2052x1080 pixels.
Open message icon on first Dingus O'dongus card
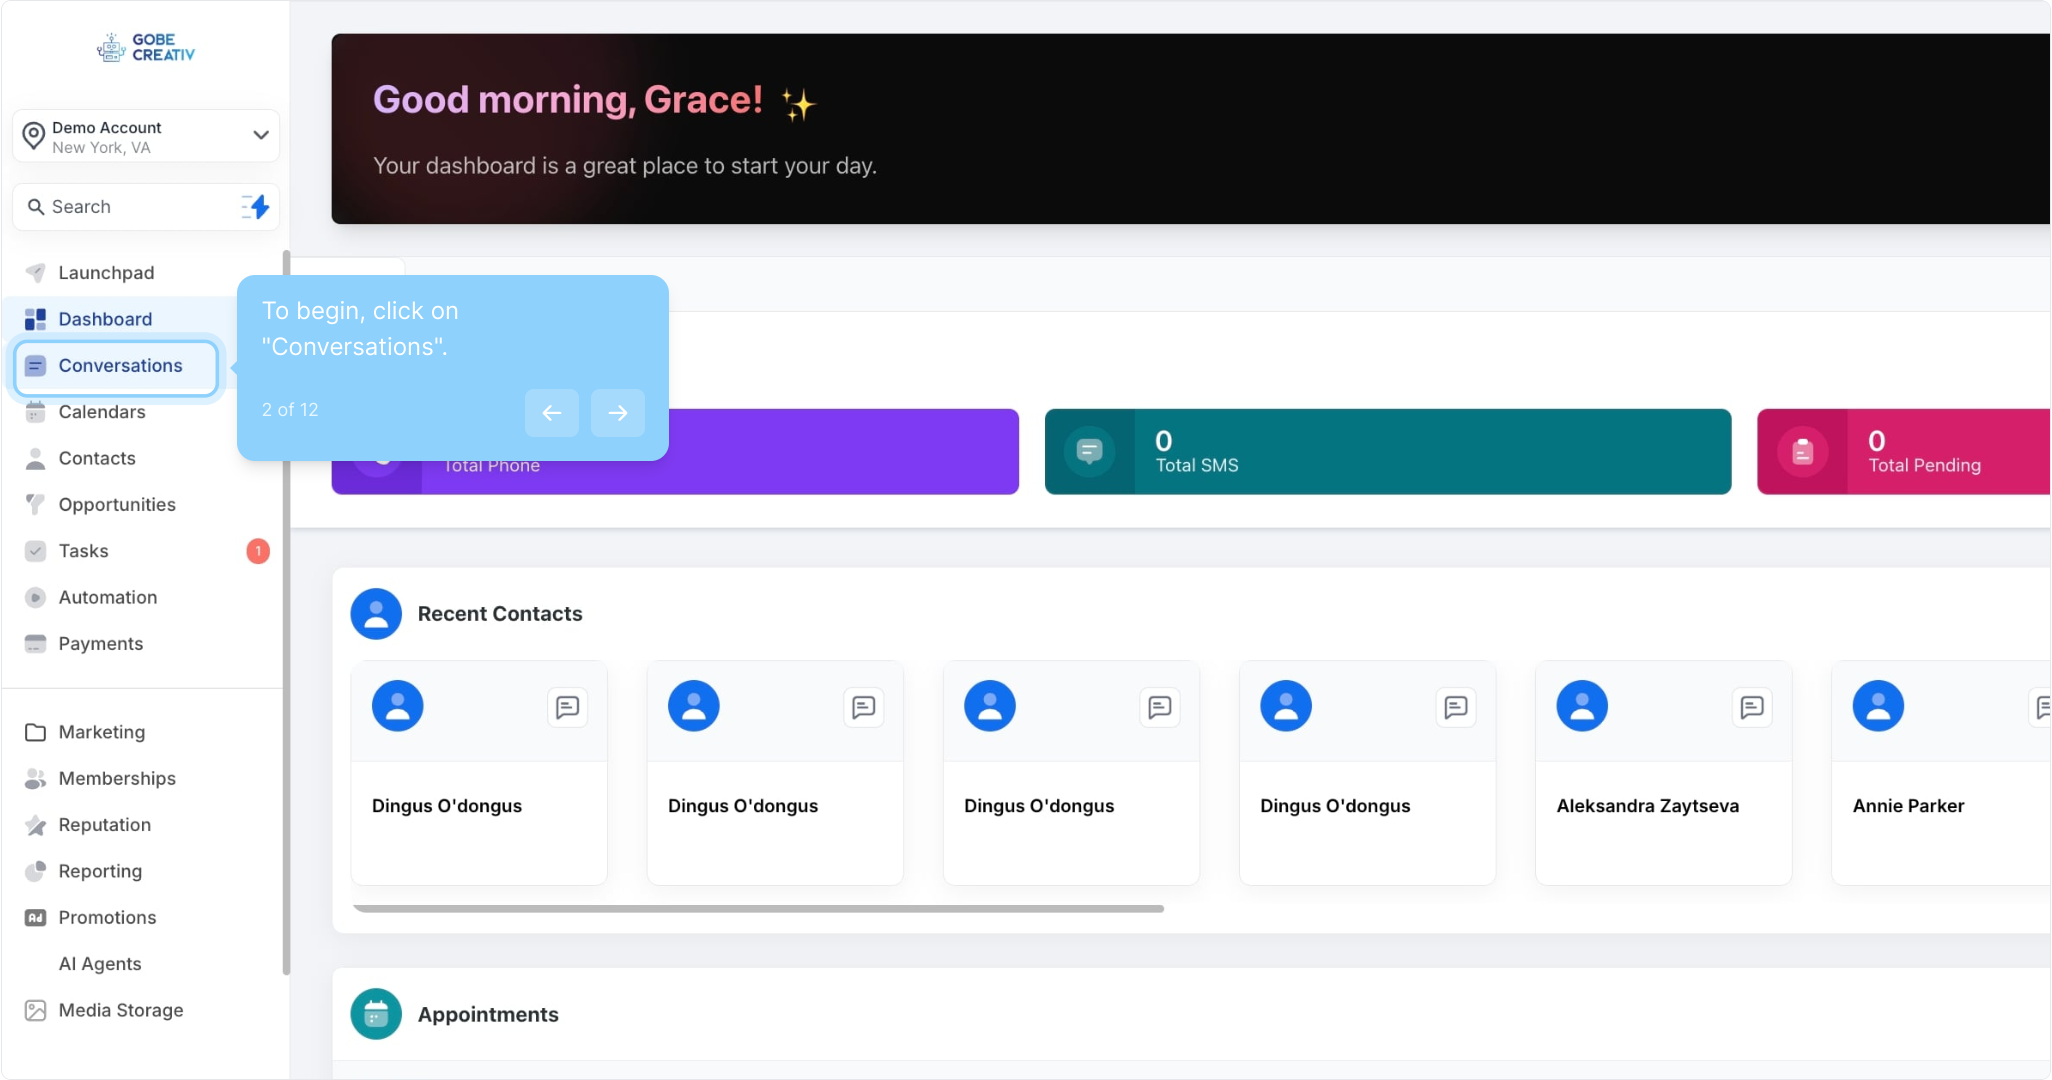pos(567,707)
